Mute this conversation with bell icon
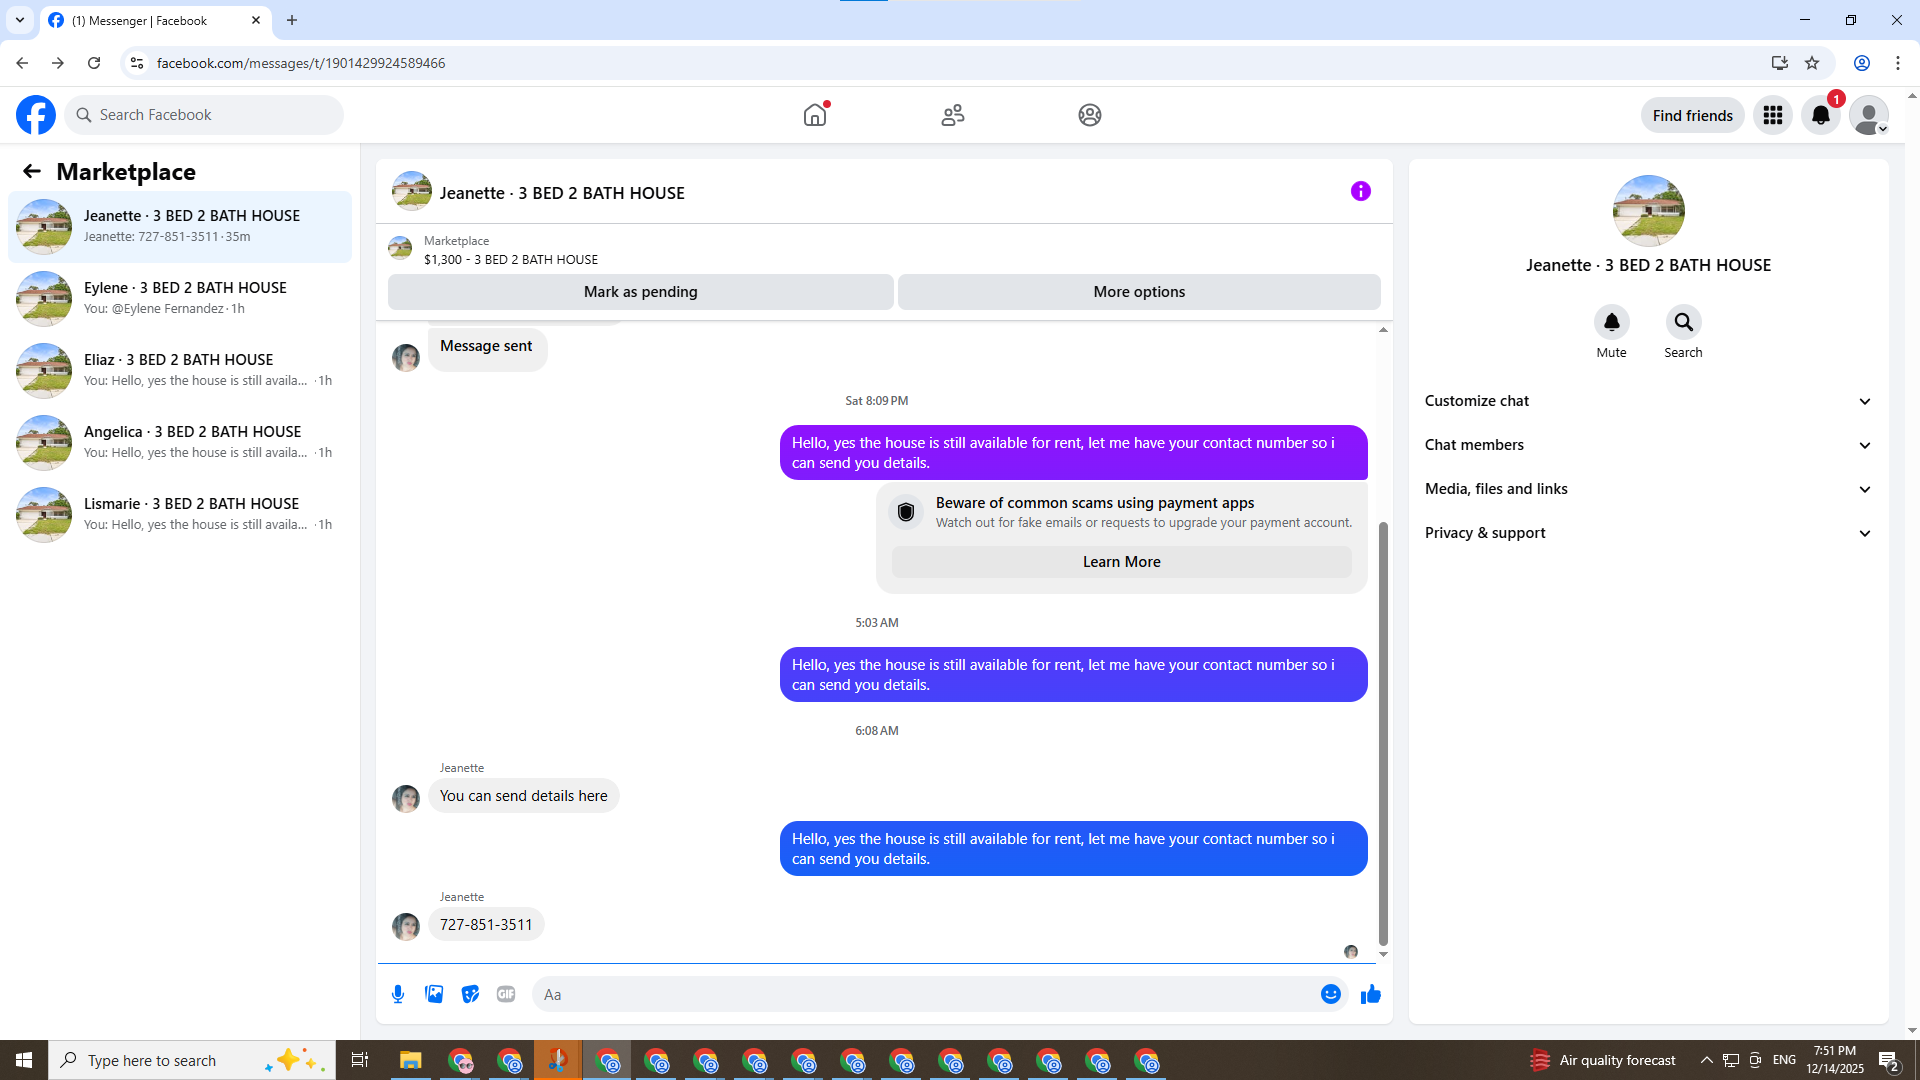1920x1080 pixels. coord(1611,322)
